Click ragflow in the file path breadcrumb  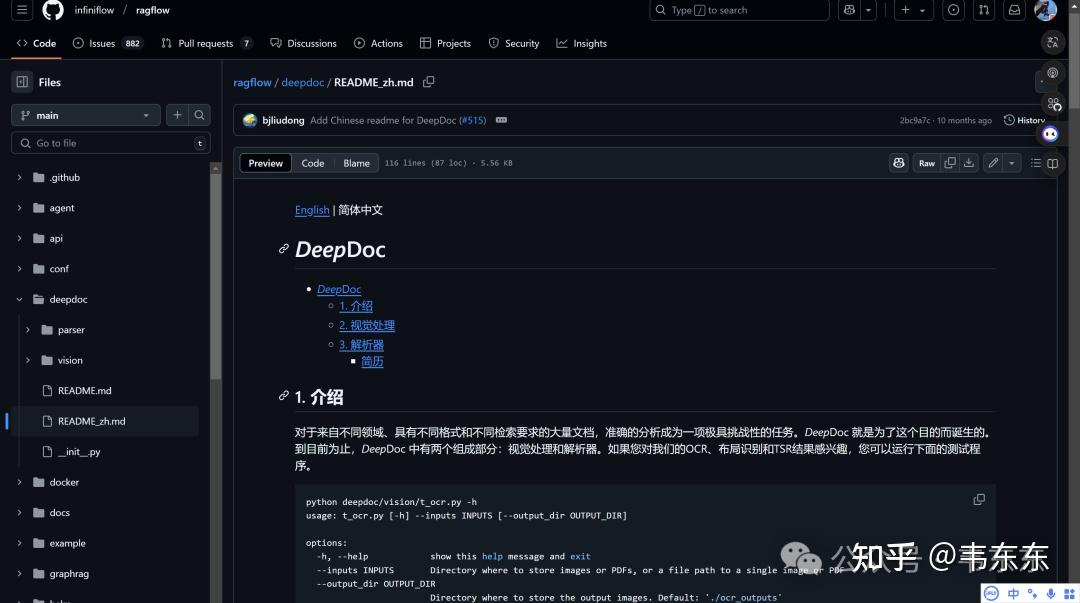[252, 82]
